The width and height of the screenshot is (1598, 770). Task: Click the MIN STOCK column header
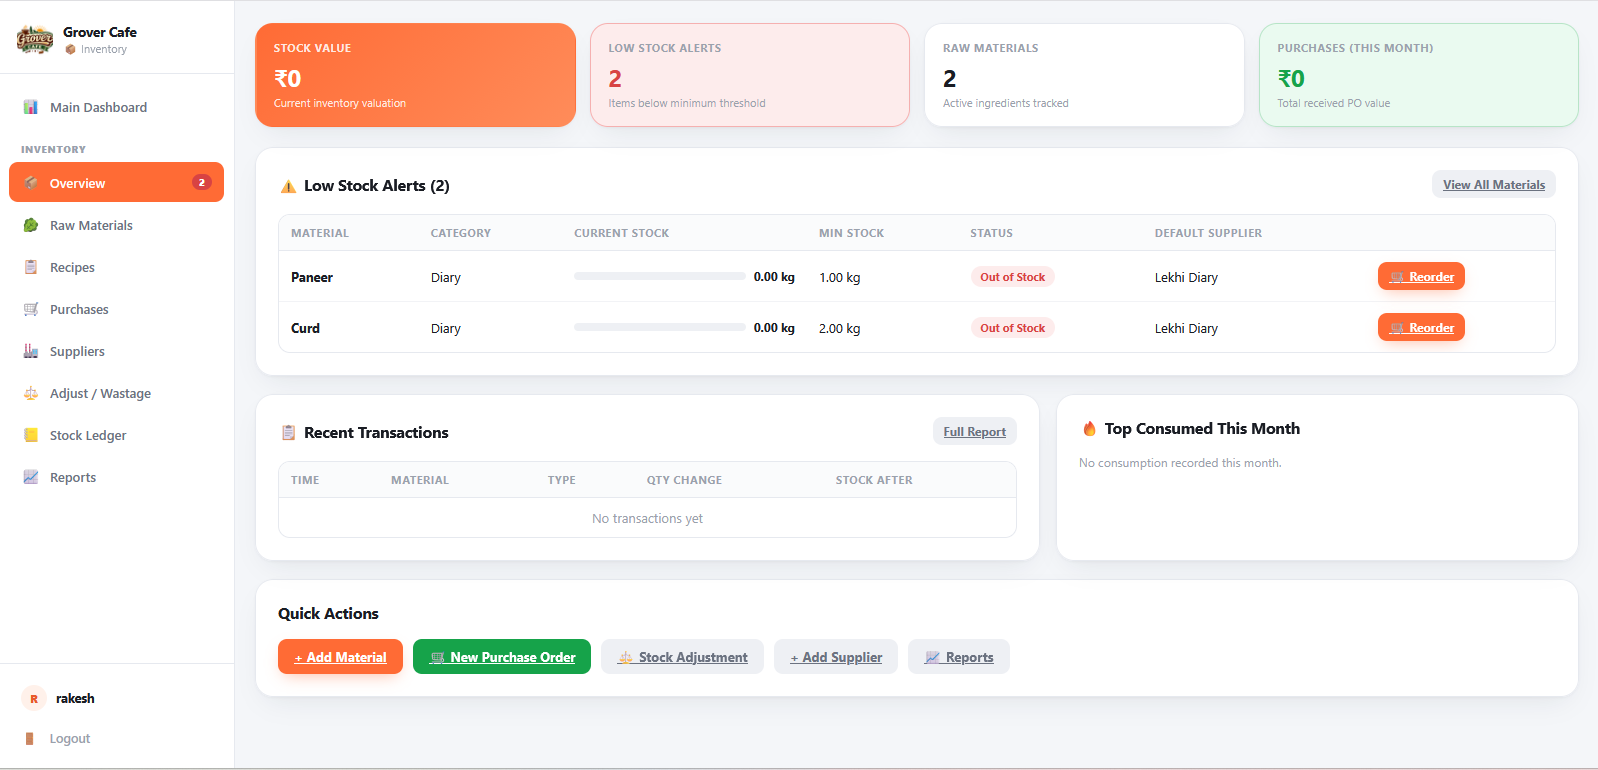pyautogui.click(x=851, y=233)
